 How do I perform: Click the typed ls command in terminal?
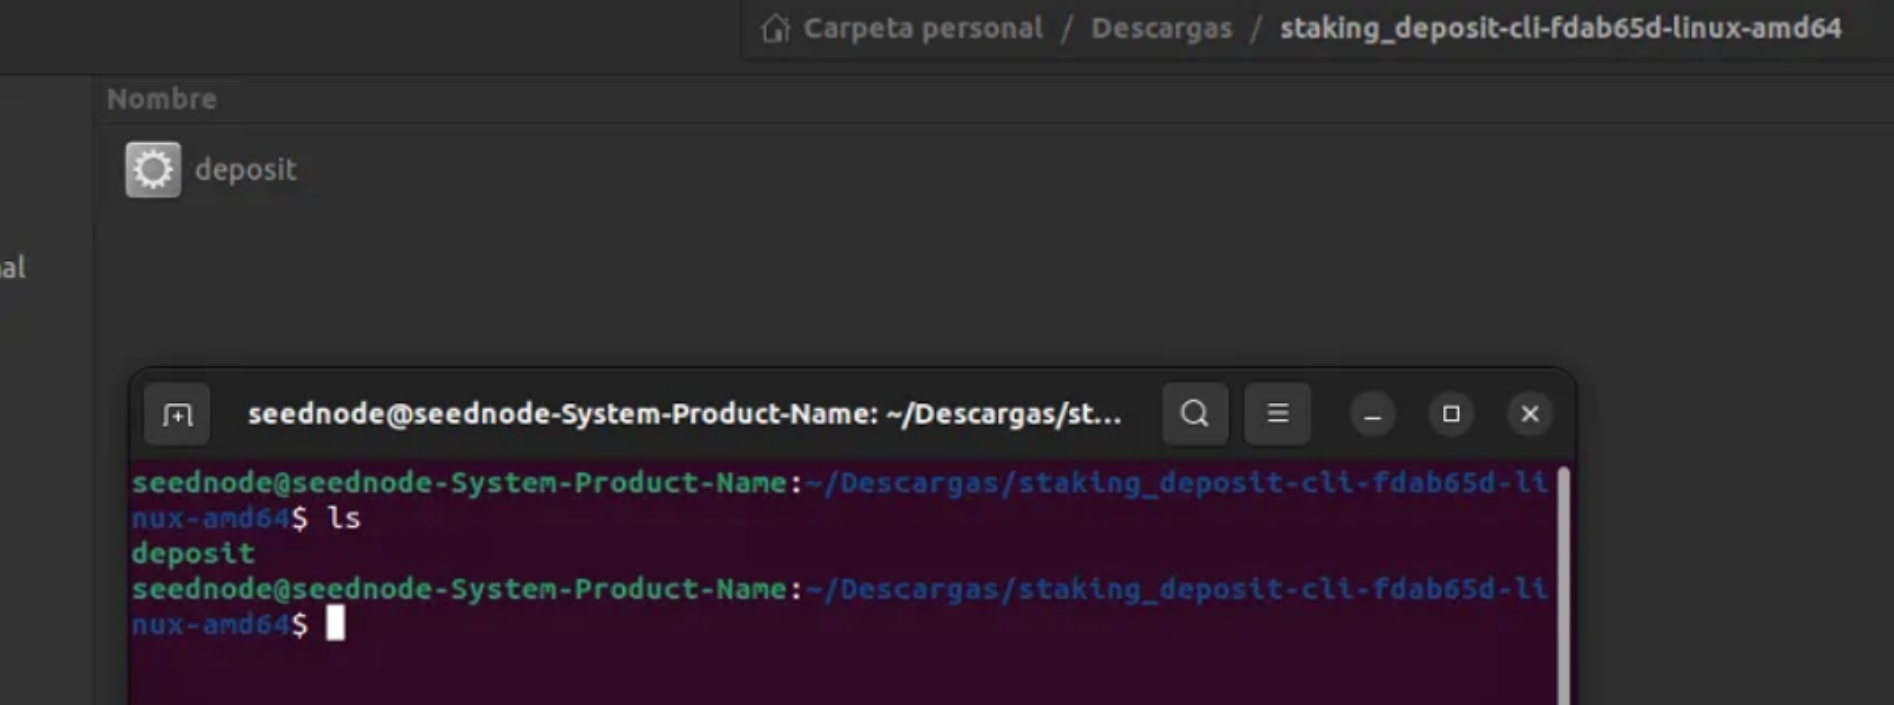pyautogui.click(x=344, y=519)
